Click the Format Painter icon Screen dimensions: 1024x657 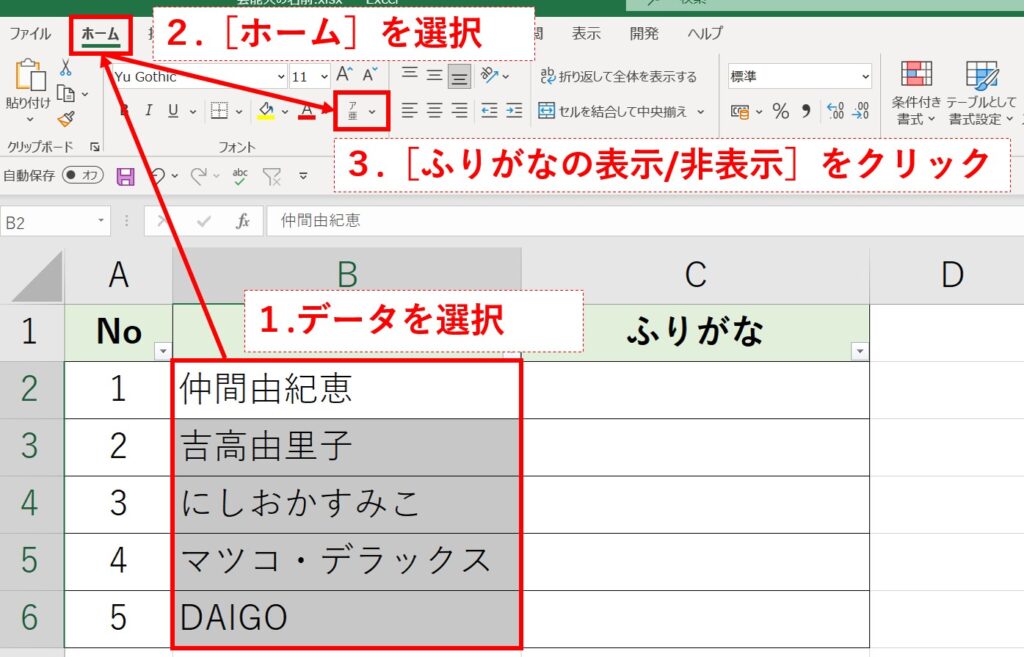66,117
